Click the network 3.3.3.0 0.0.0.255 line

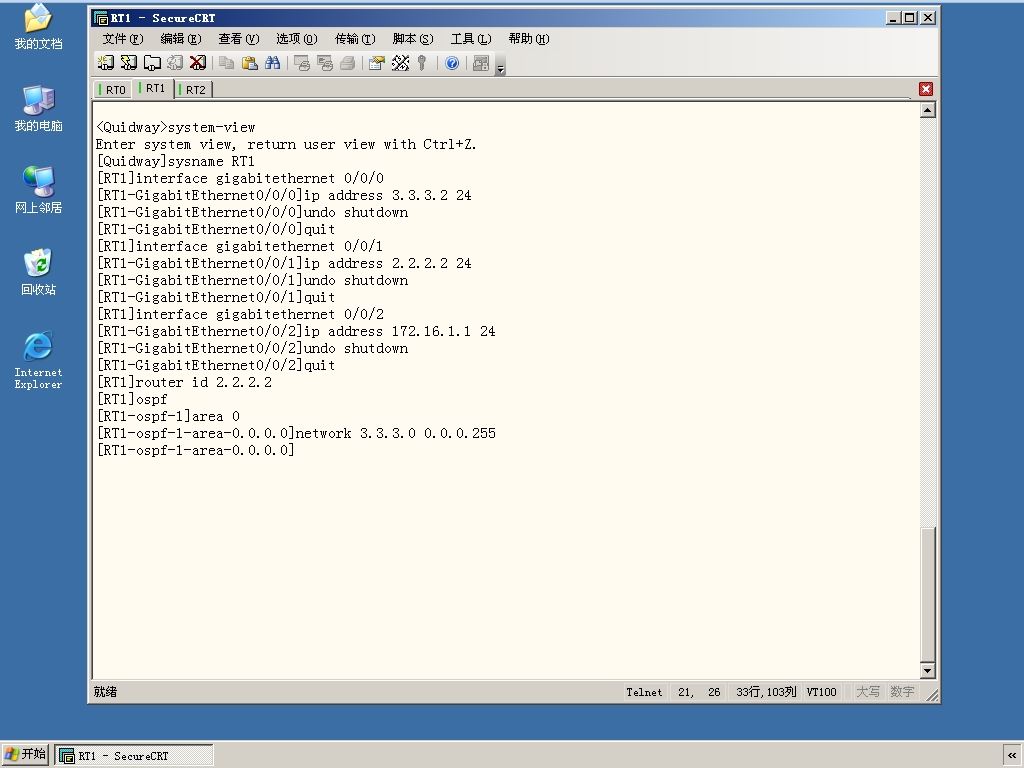296,433
